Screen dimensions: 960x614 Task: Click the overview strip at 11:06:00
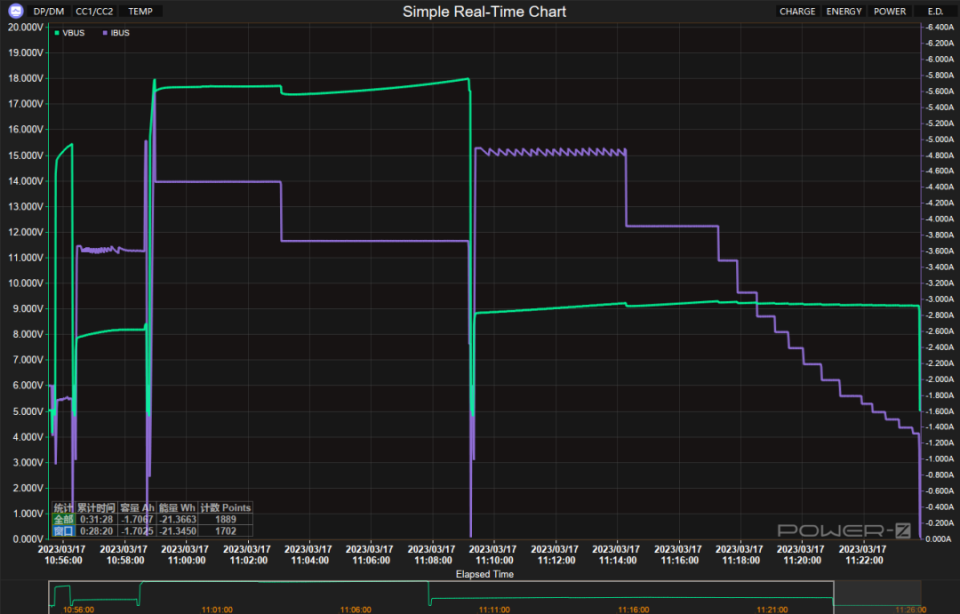356,610
